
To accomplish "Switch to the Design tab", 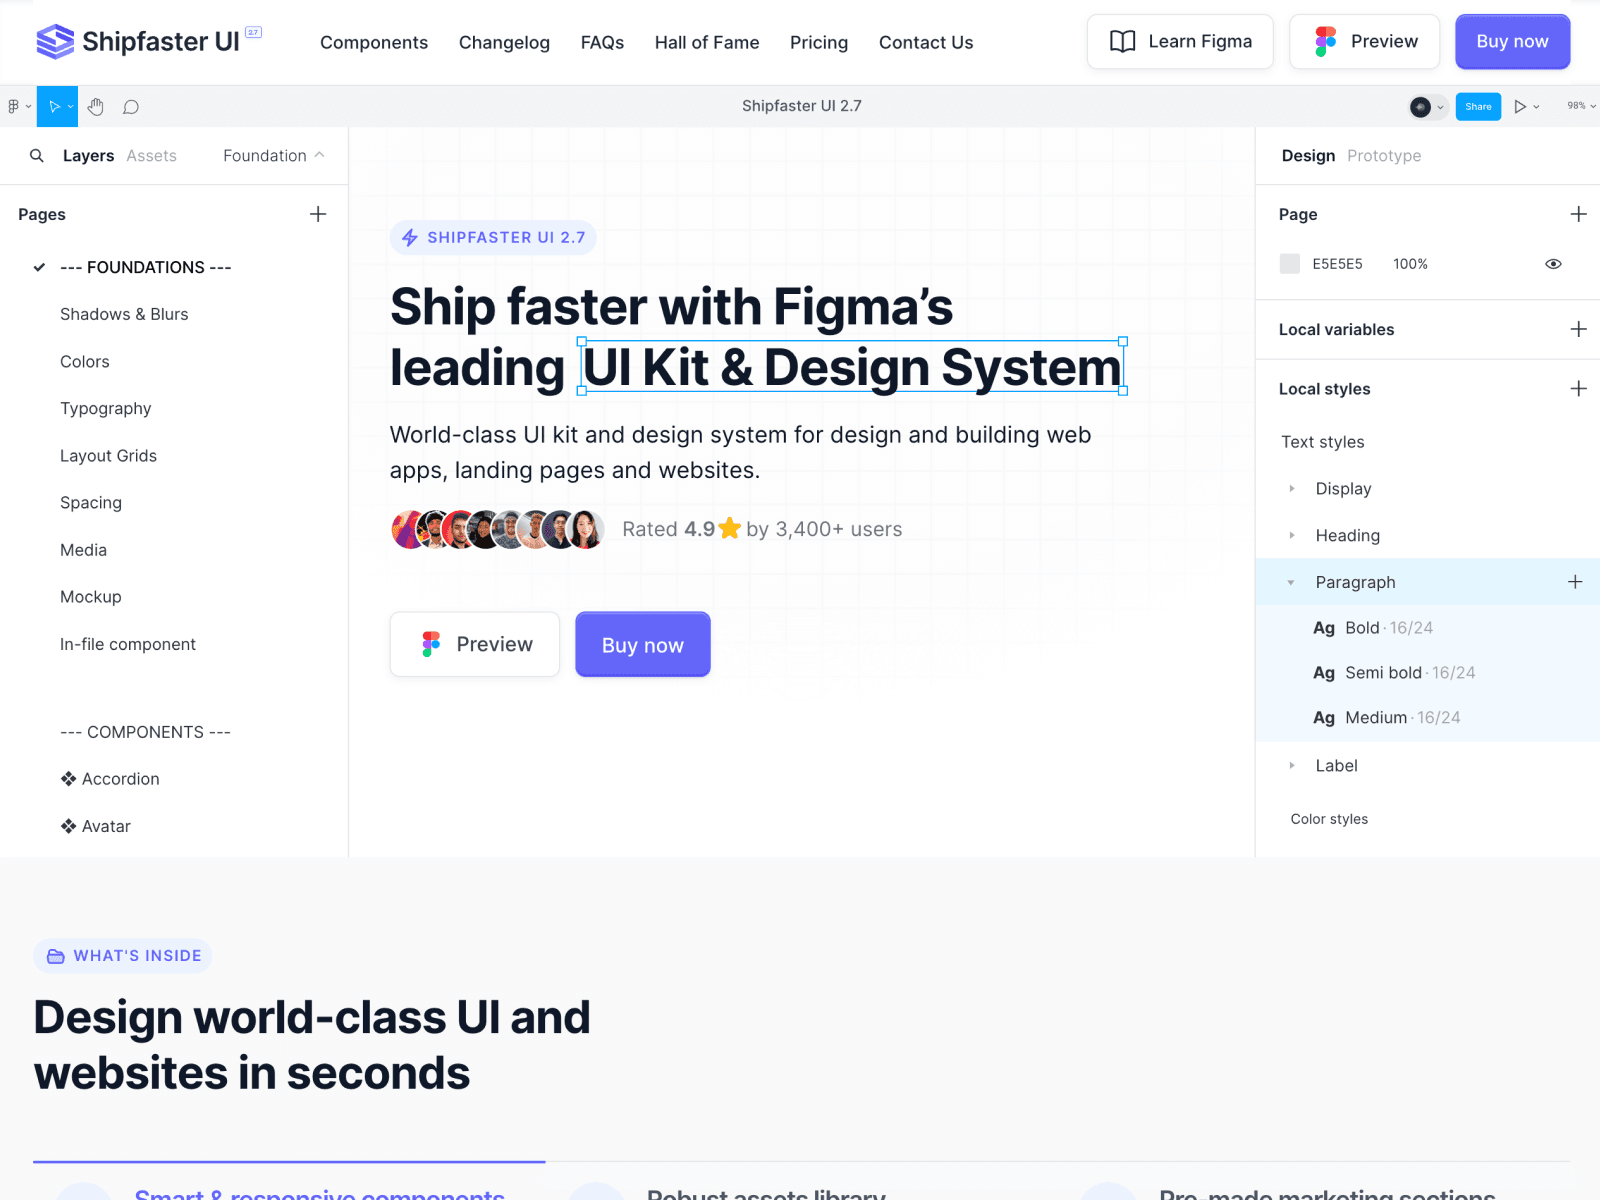I will point(1308,156).
